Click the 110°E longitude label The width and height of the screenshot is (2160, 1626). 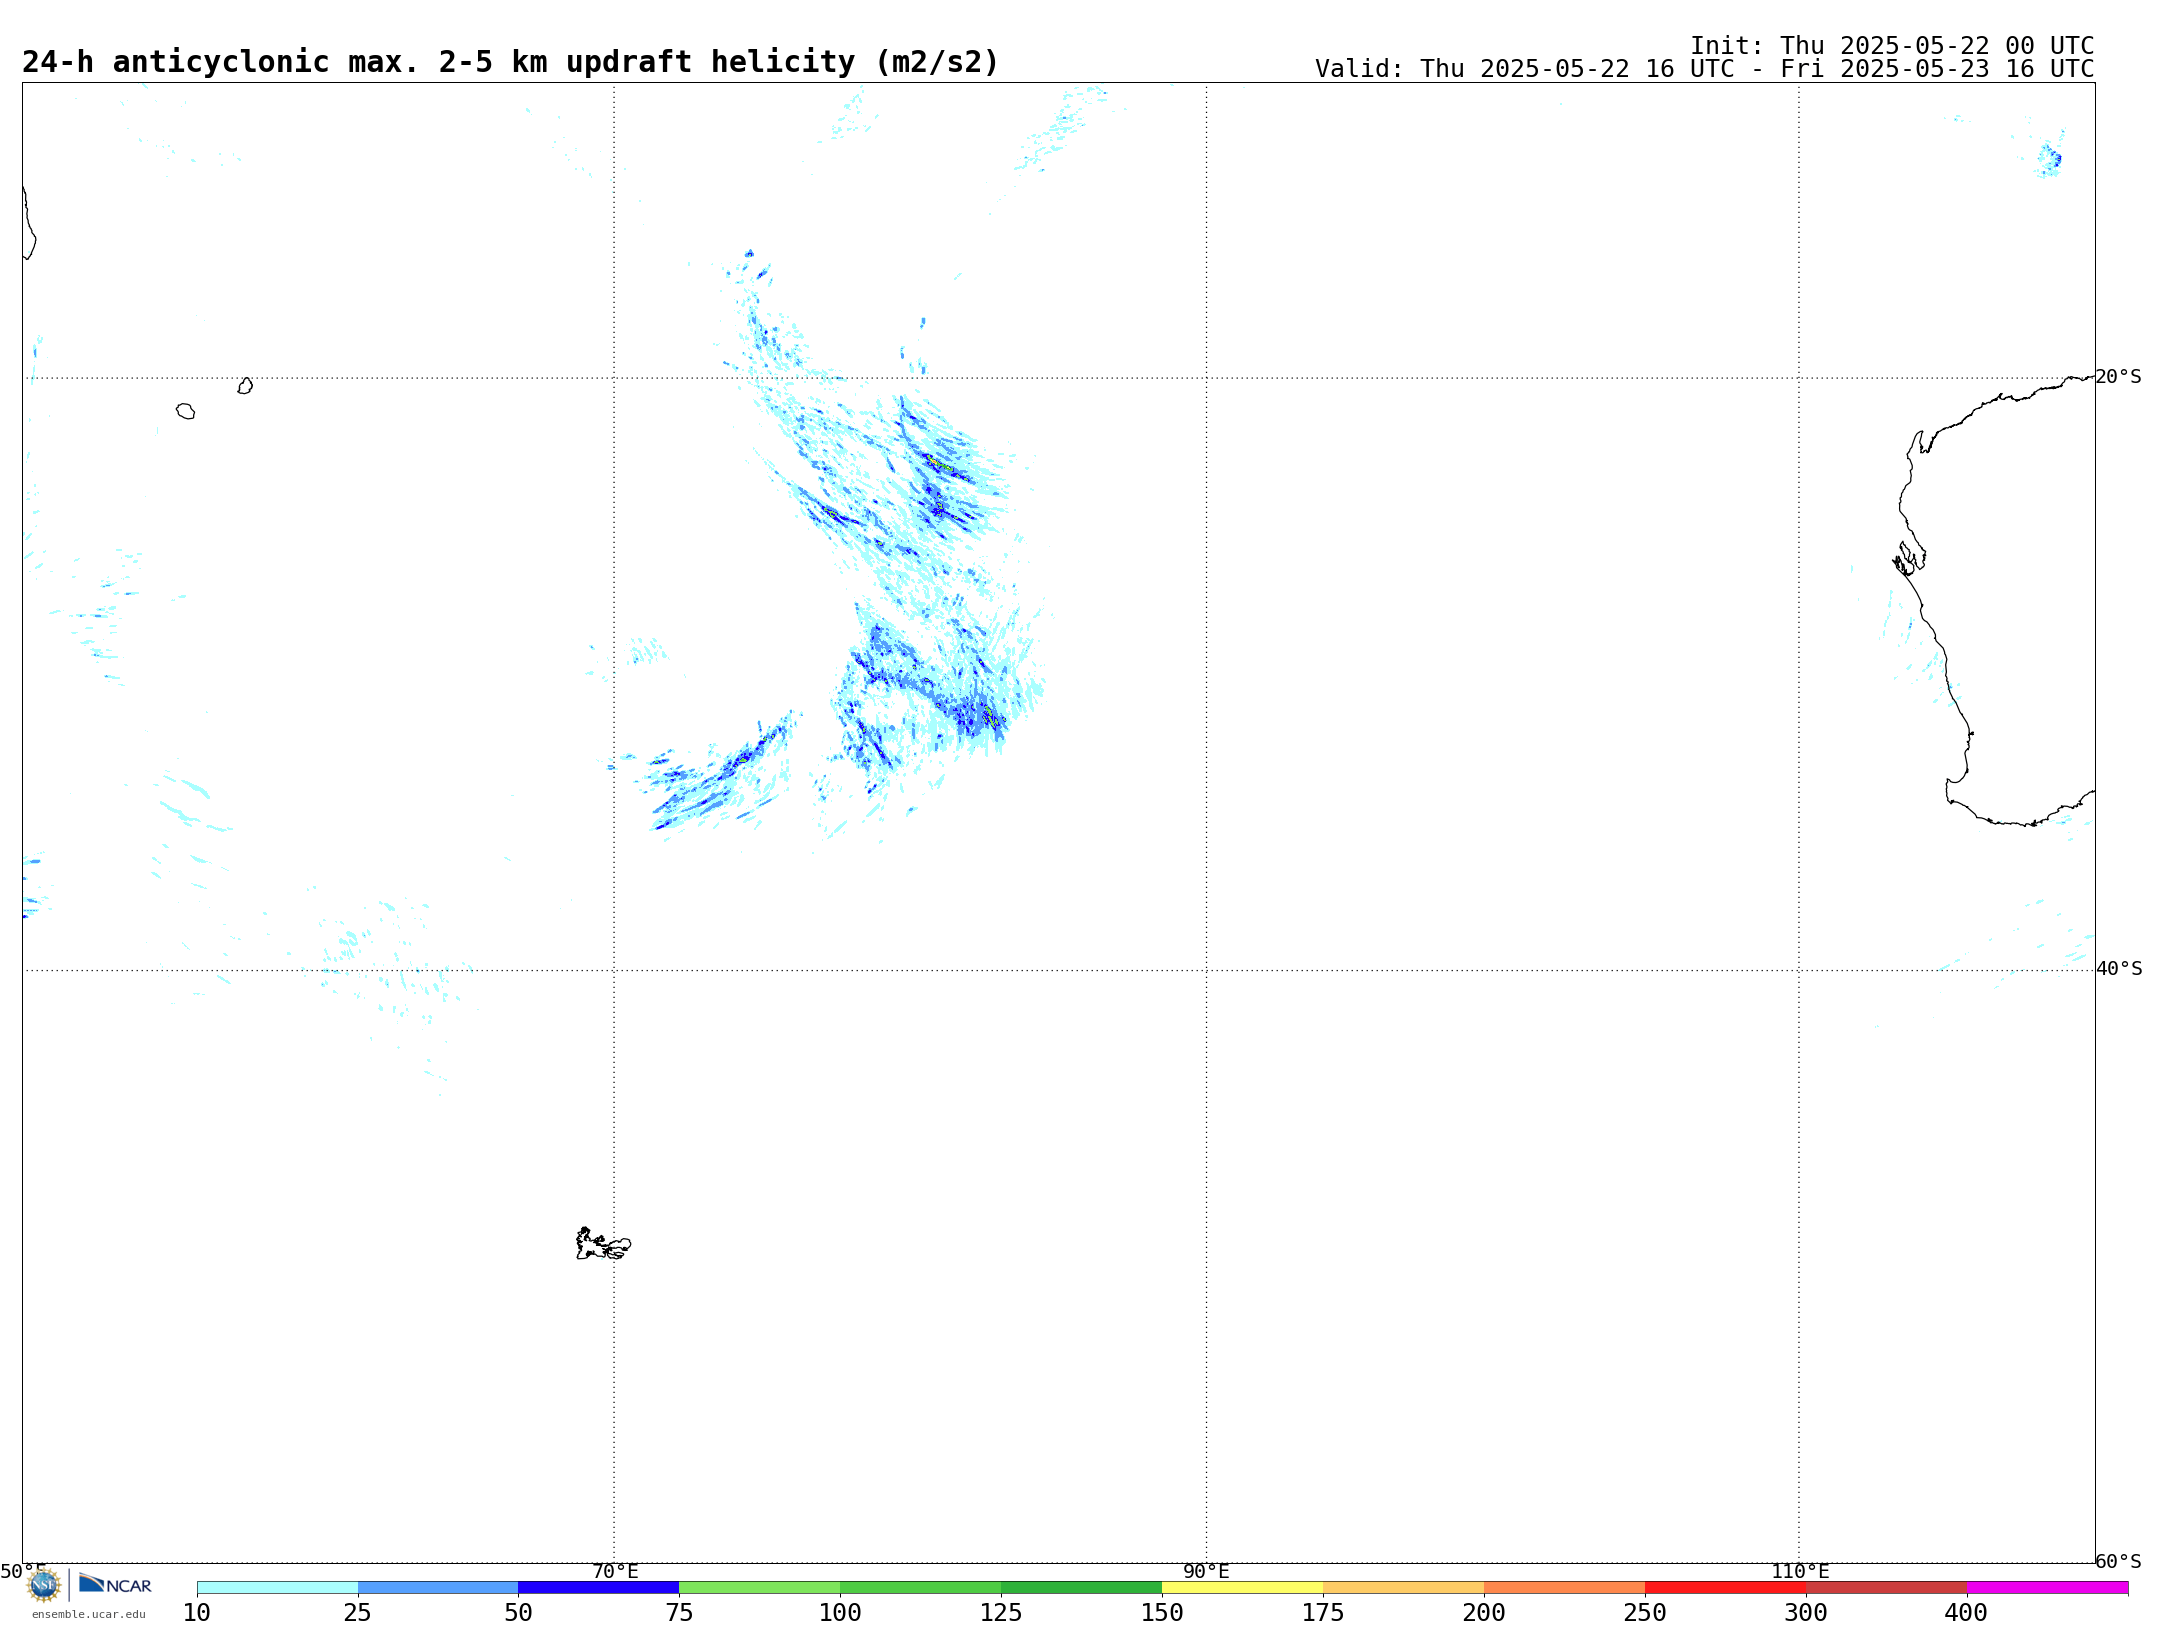(x=1800, y=1571)
